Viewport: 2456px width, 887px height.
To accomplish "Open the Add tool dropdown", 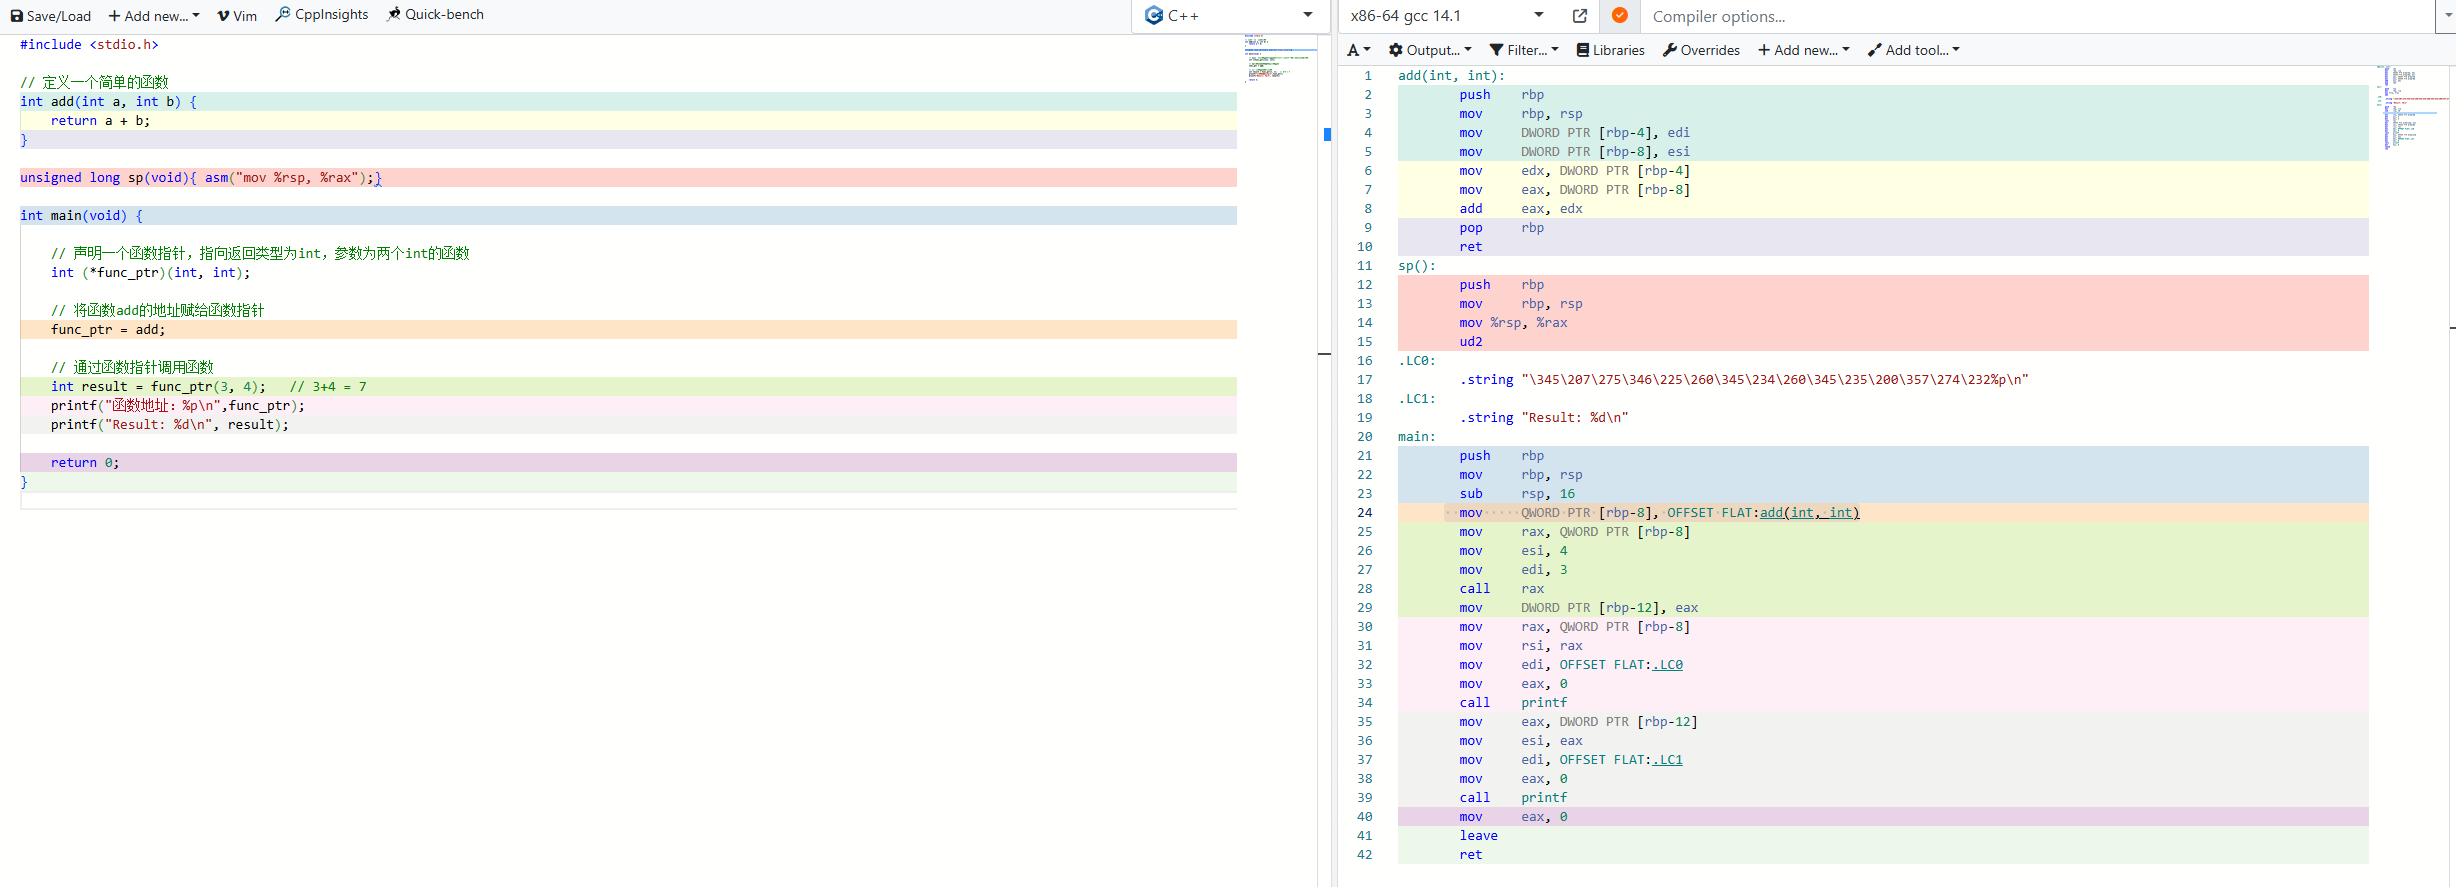I will click(x=1914, y=50).
